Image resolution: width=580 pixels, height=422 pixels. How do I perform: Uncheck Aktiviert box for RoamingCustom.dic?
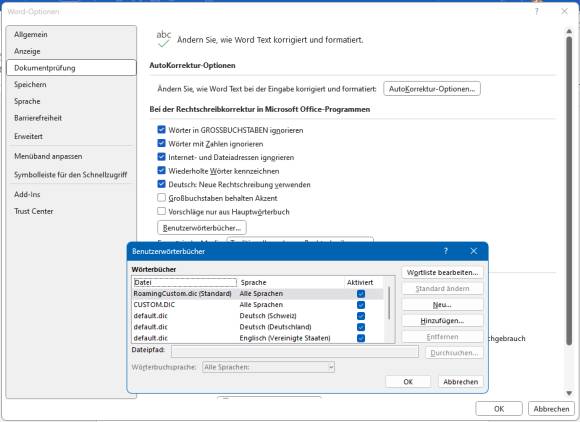click(x=361, y=294)
